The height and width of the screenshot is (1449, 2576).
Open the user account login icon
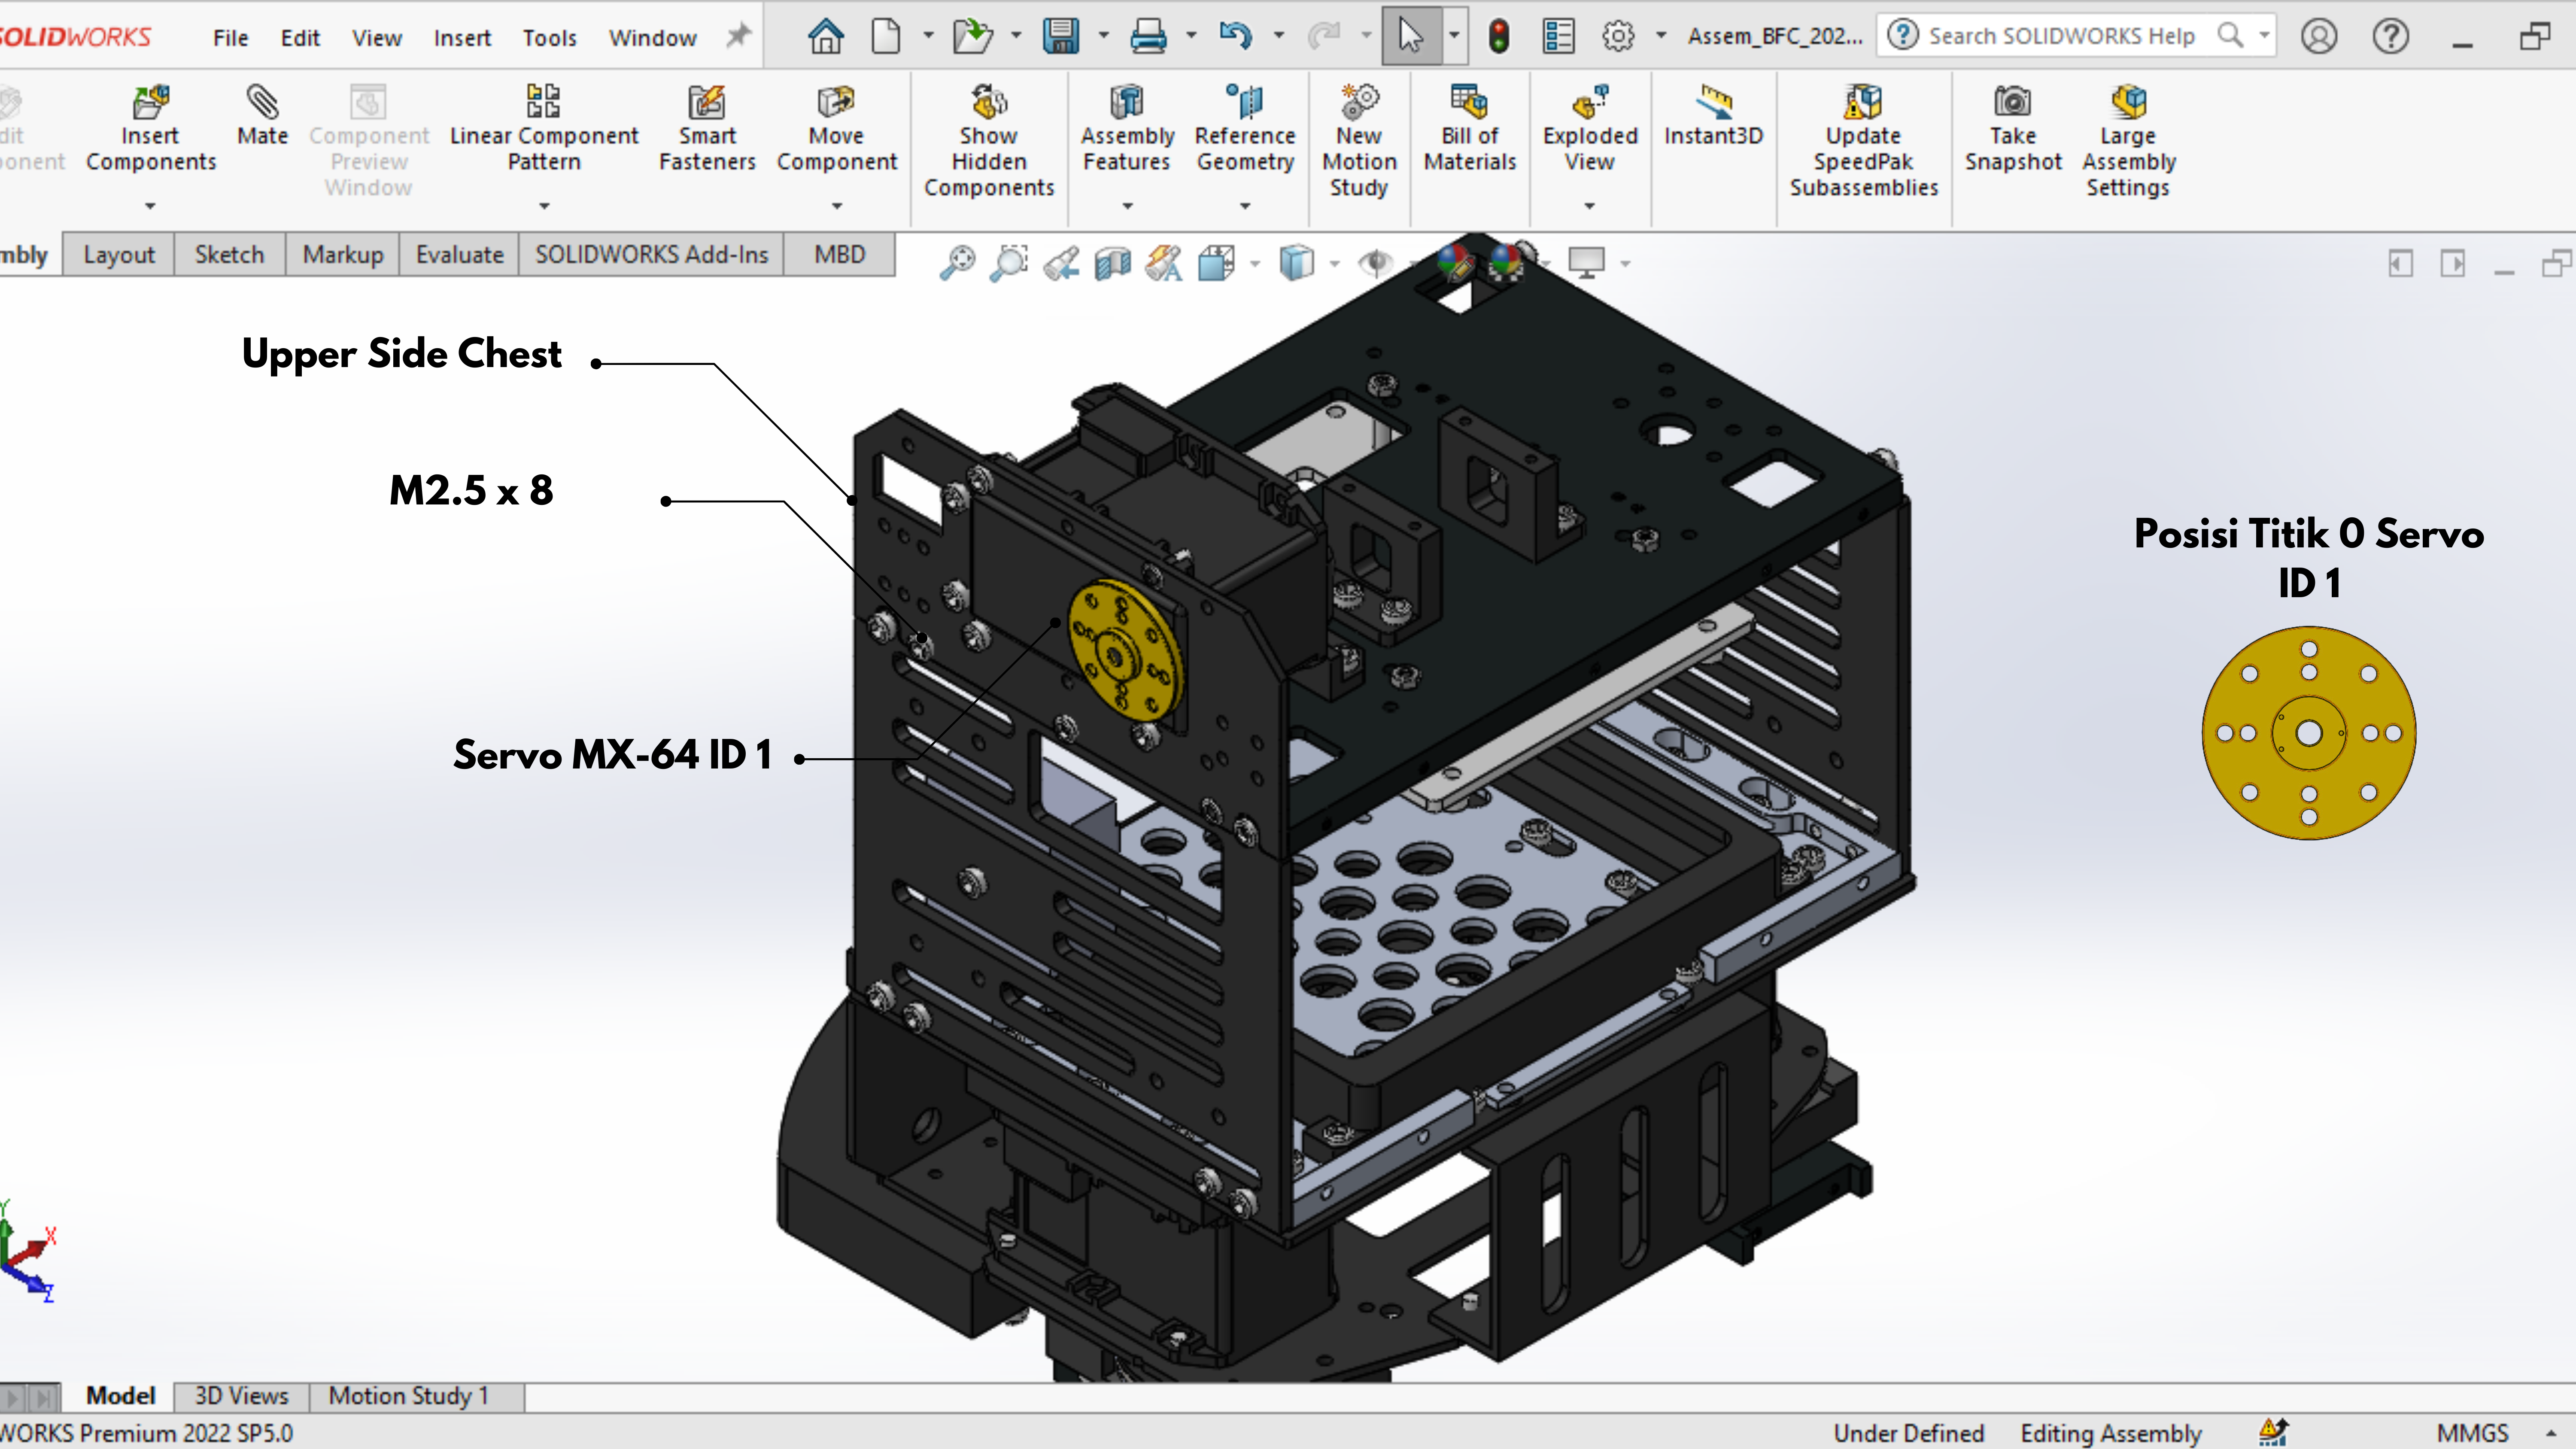(x=2319, y=36)
